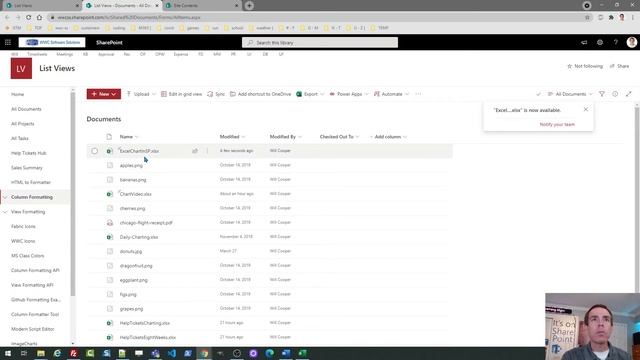Click the left navigation scrollbar
The image size is (640, 360).
(73, 194)
